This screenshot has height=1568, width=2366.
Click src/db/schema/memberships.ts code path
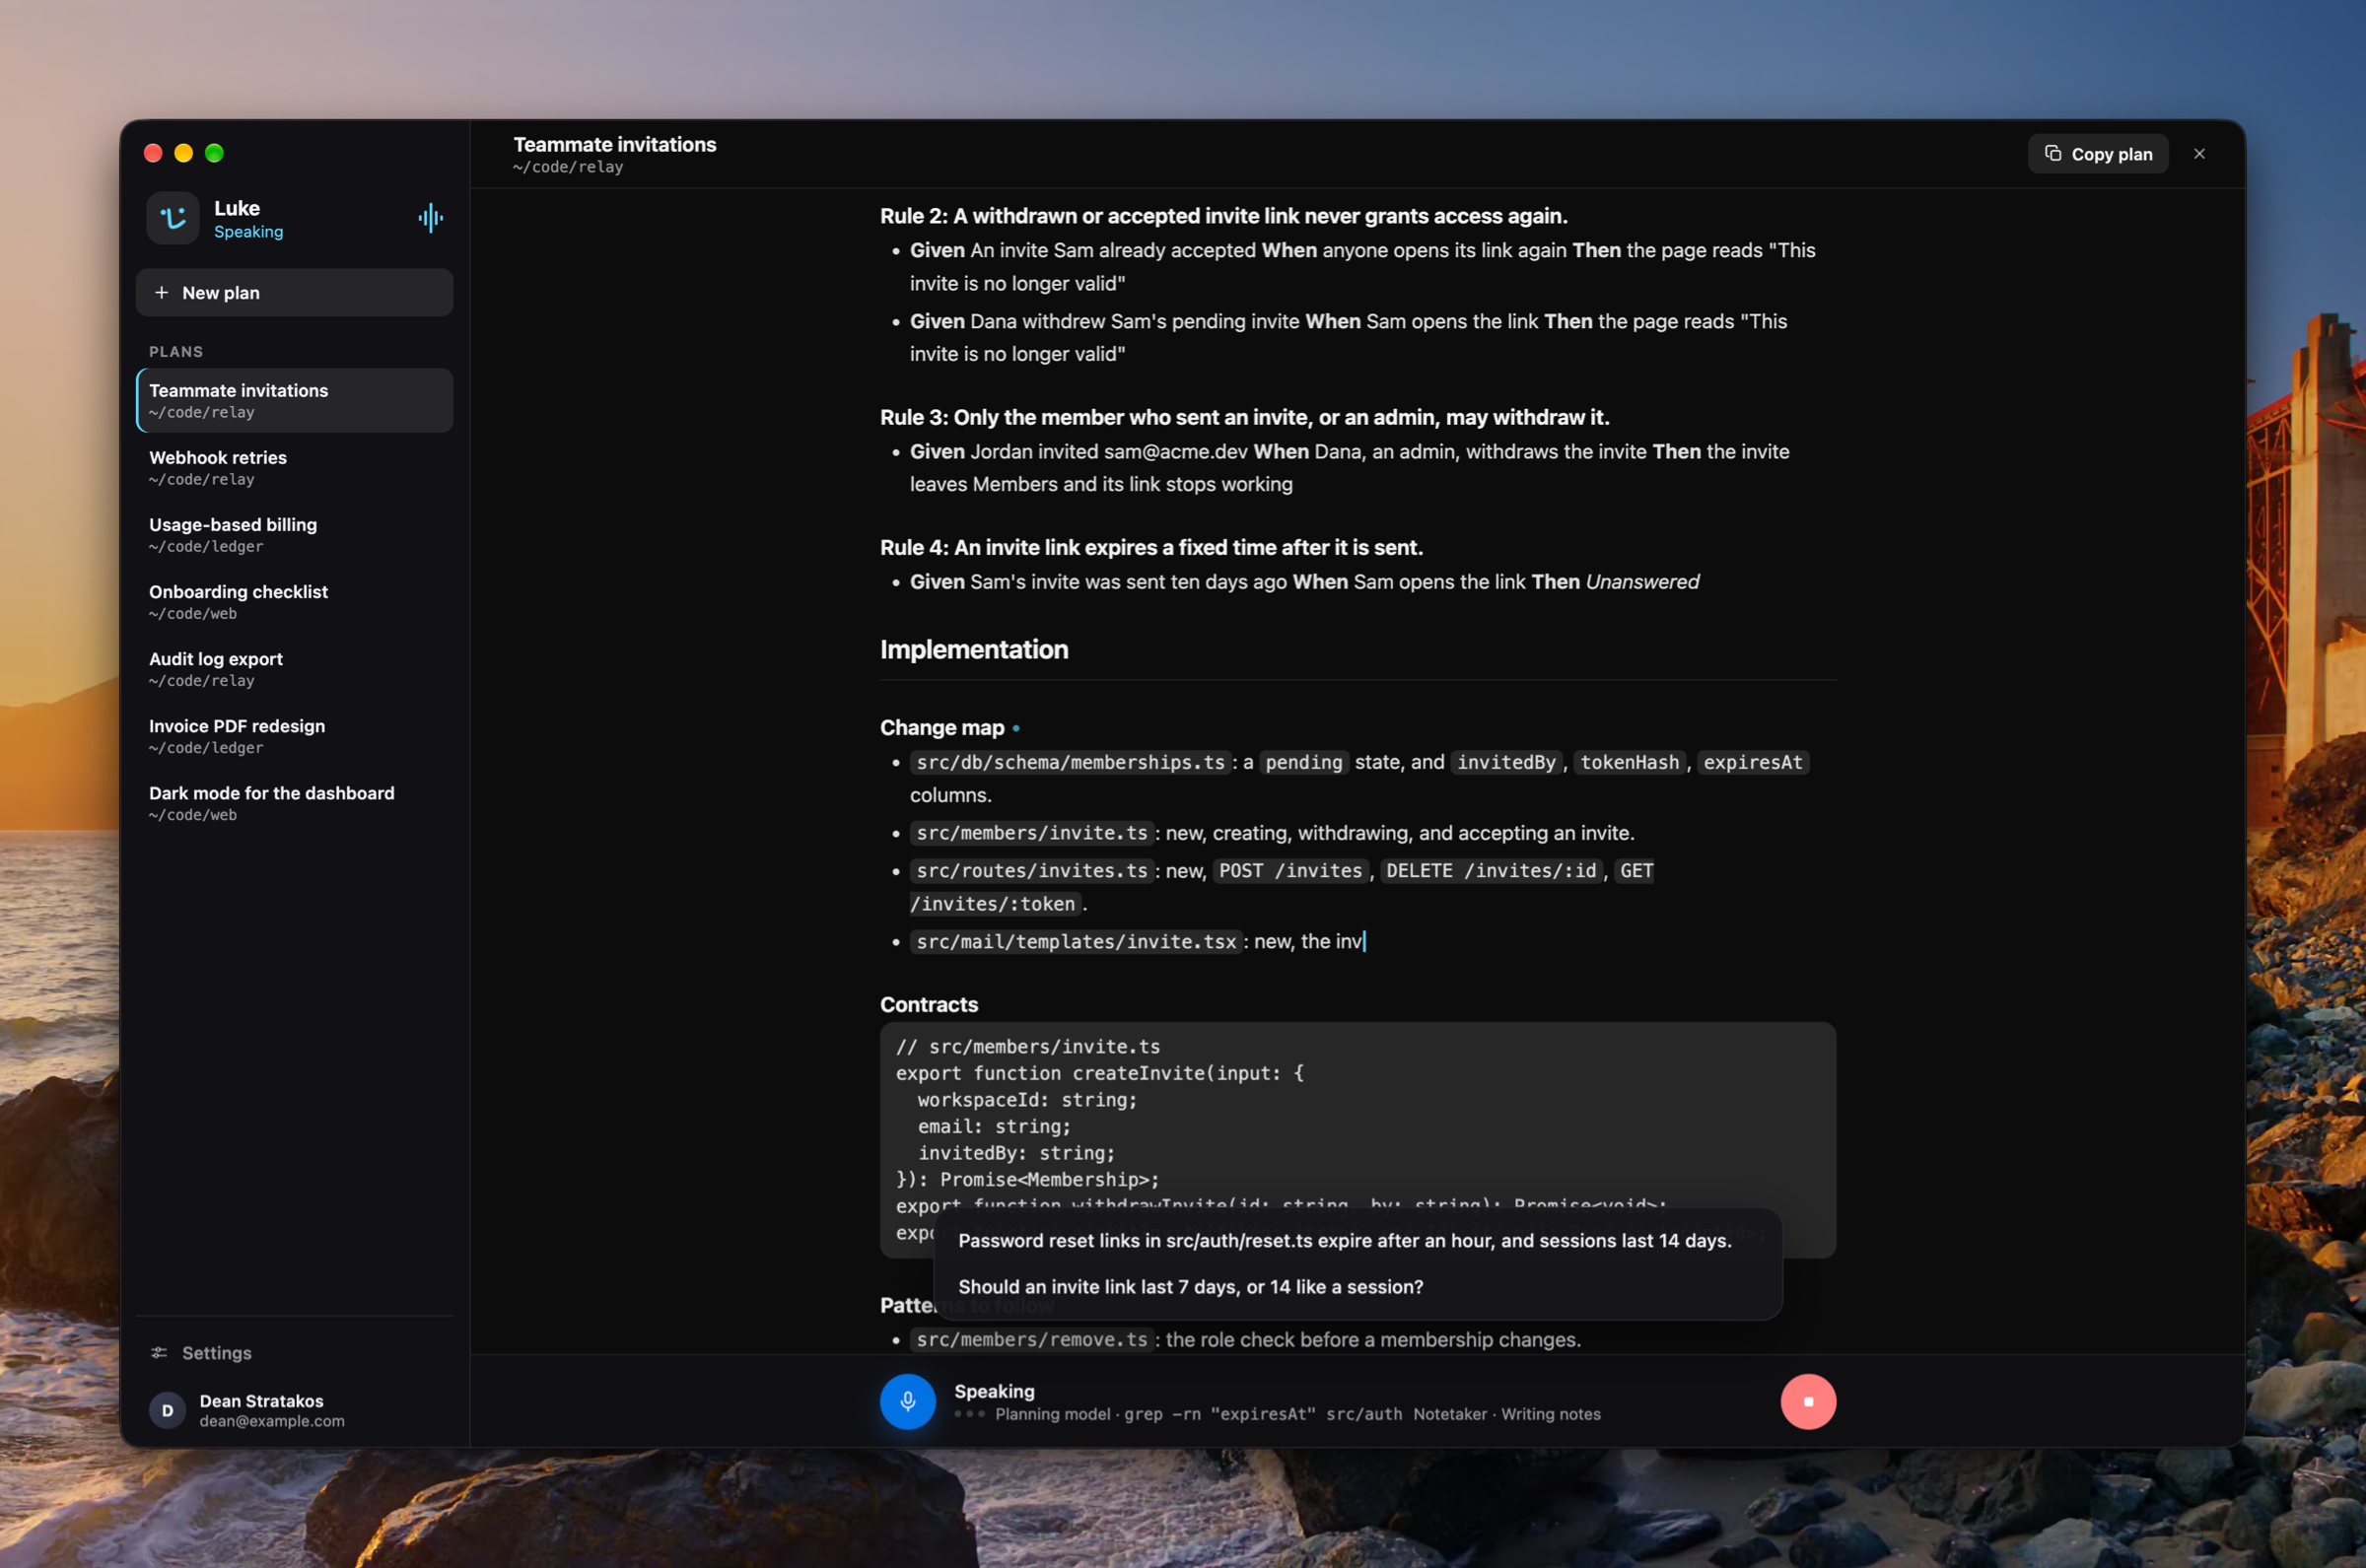[x=1070, y=762]
